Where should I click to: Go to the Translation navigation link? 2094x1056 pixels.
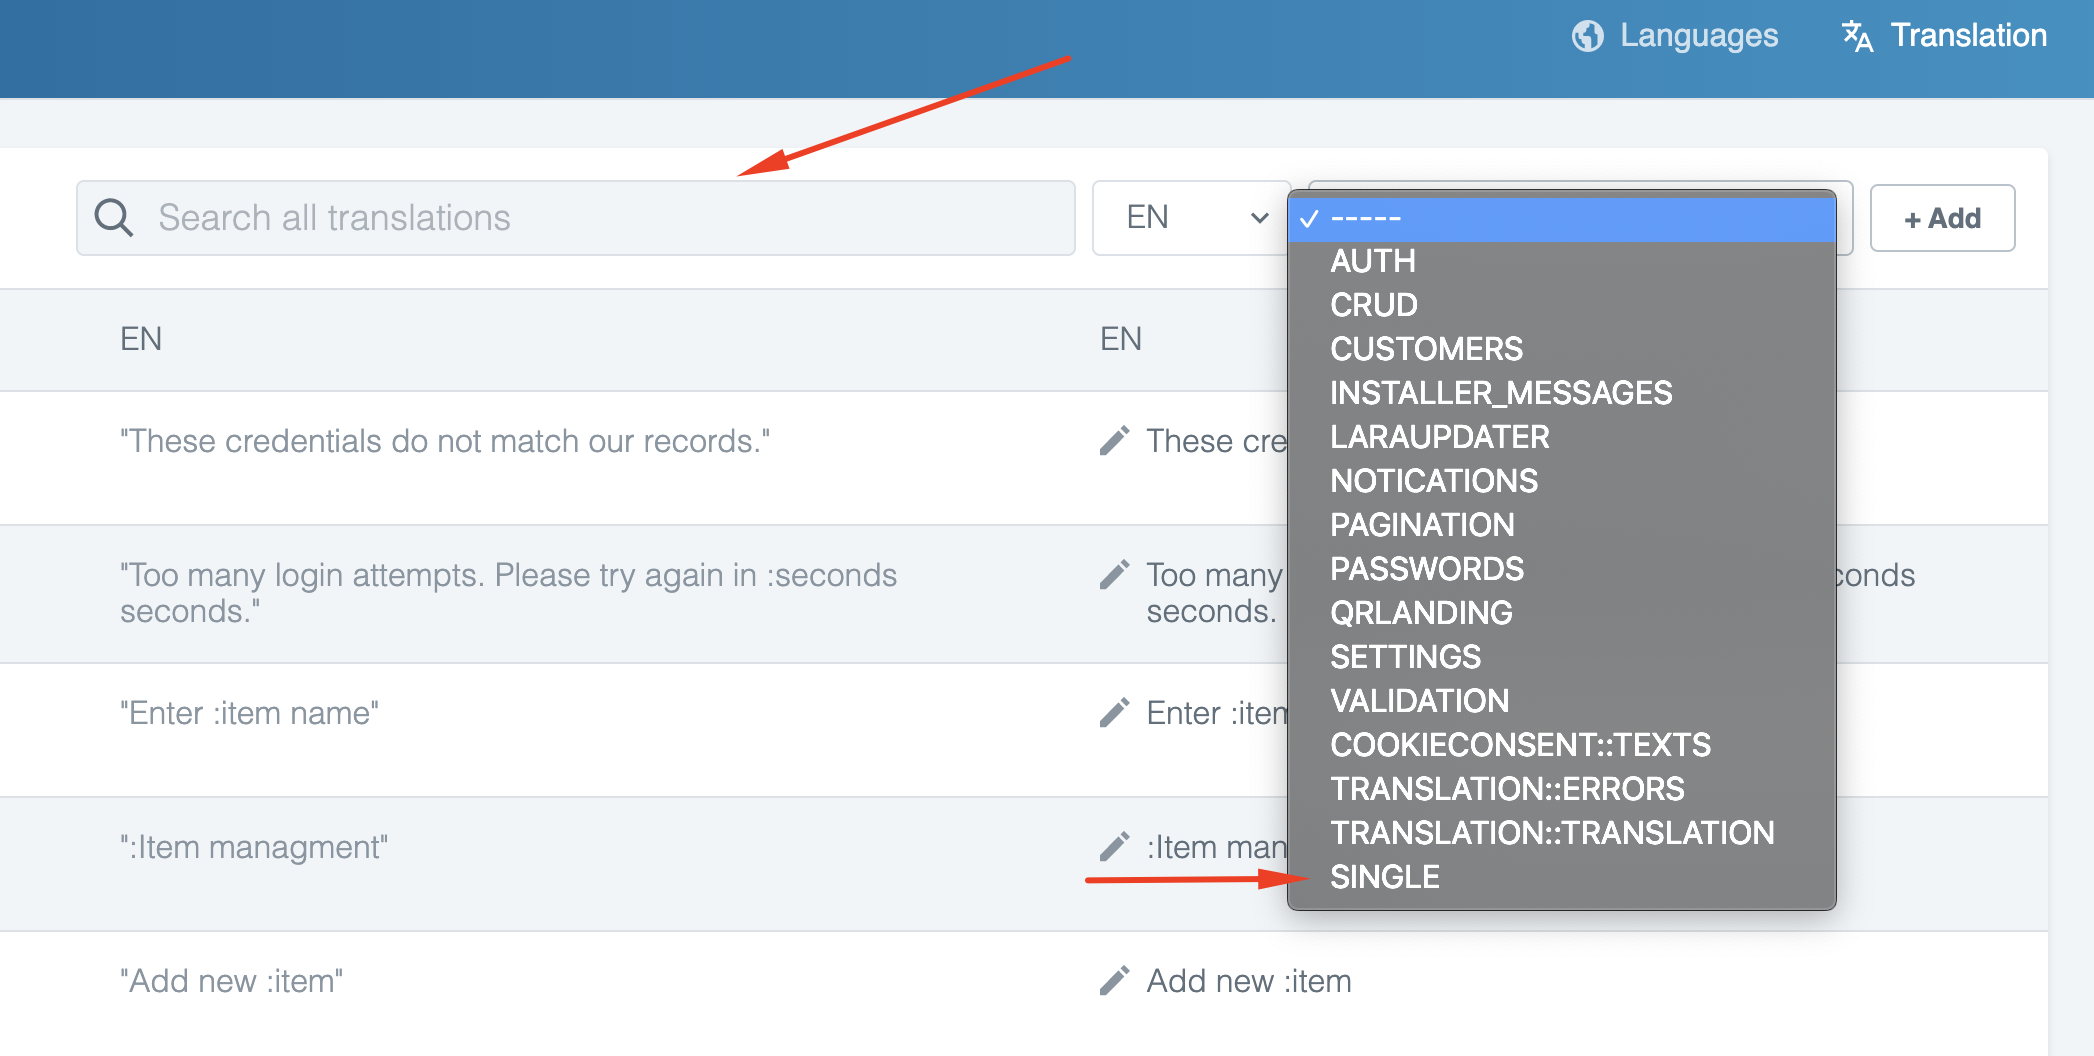point(1967,36)
